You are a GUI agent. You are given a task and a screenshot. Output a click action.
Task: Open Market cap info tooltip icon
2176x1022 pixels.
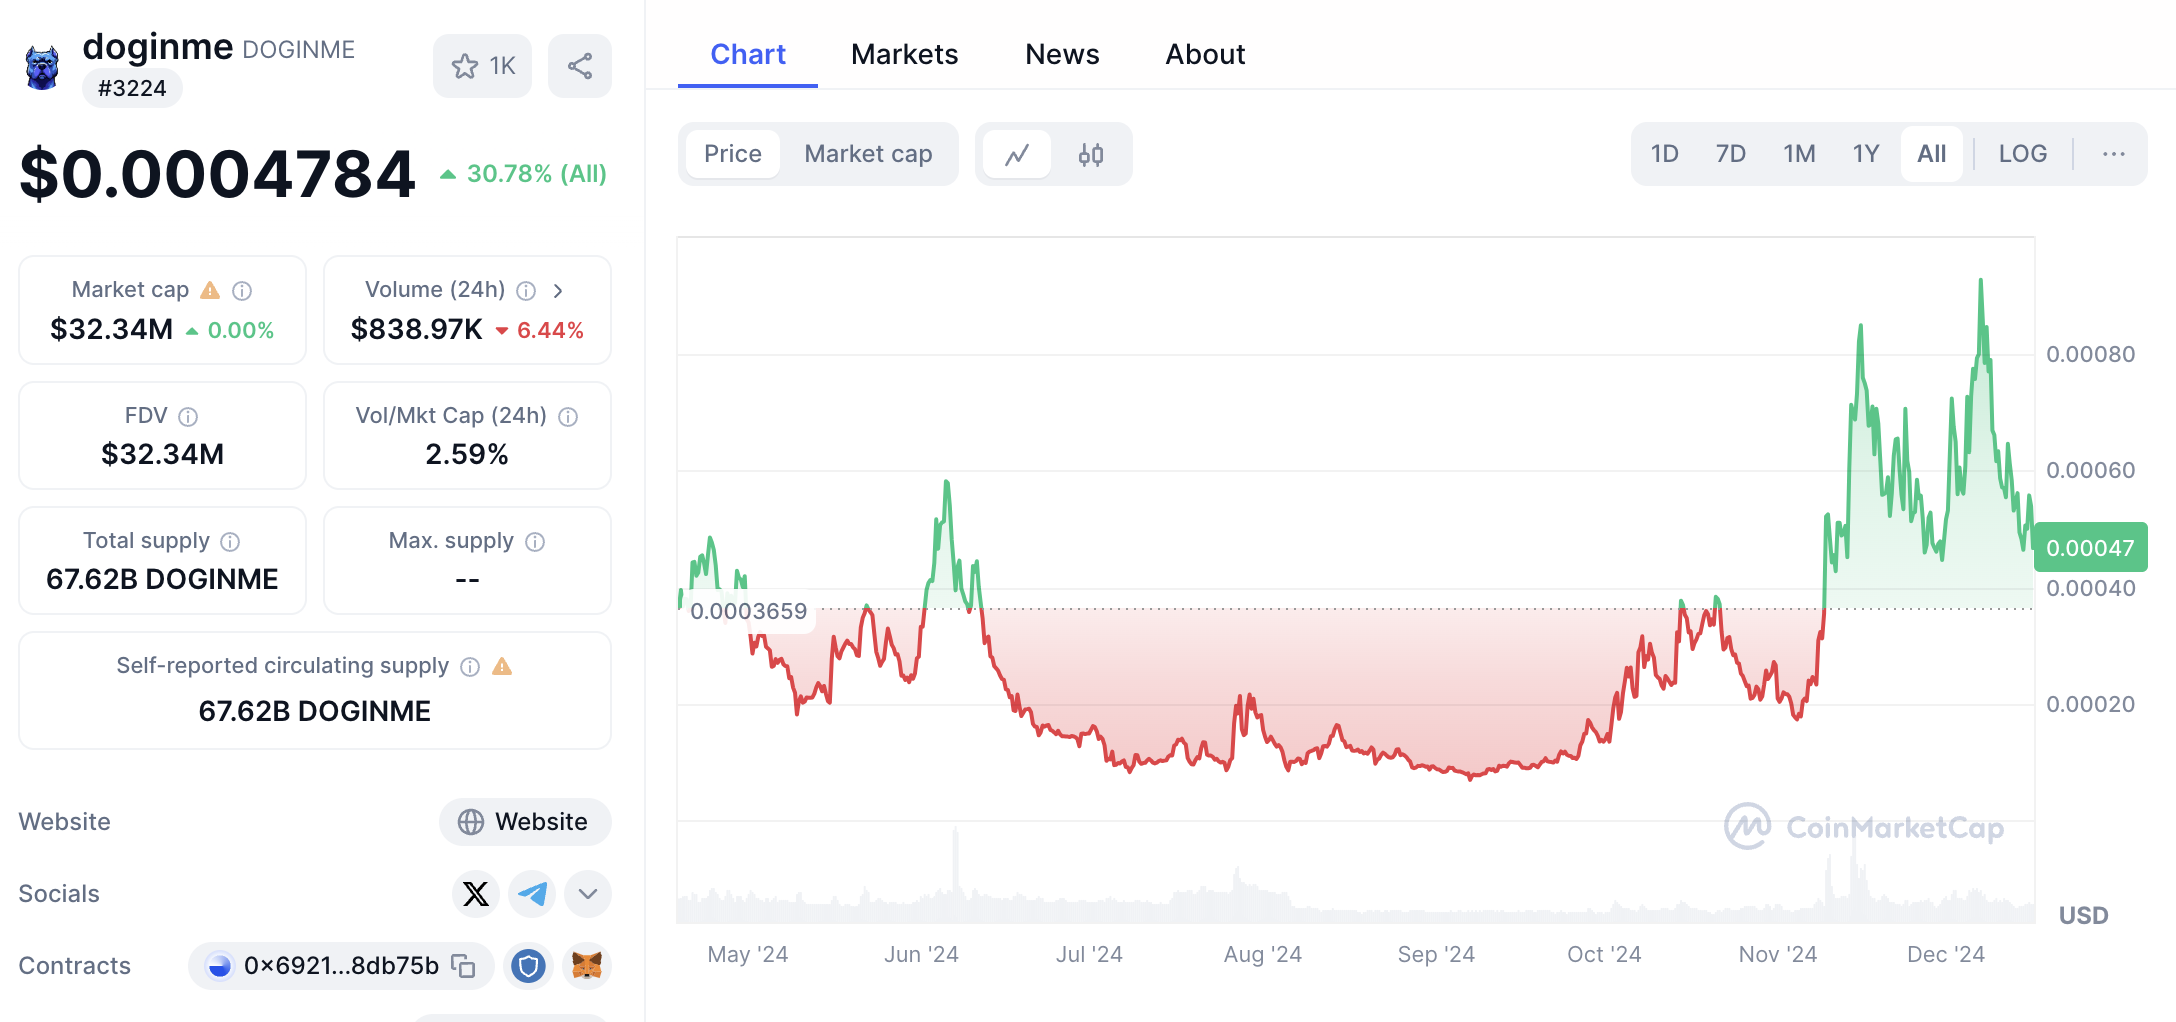pyautogui.click(x=242, y=290)
